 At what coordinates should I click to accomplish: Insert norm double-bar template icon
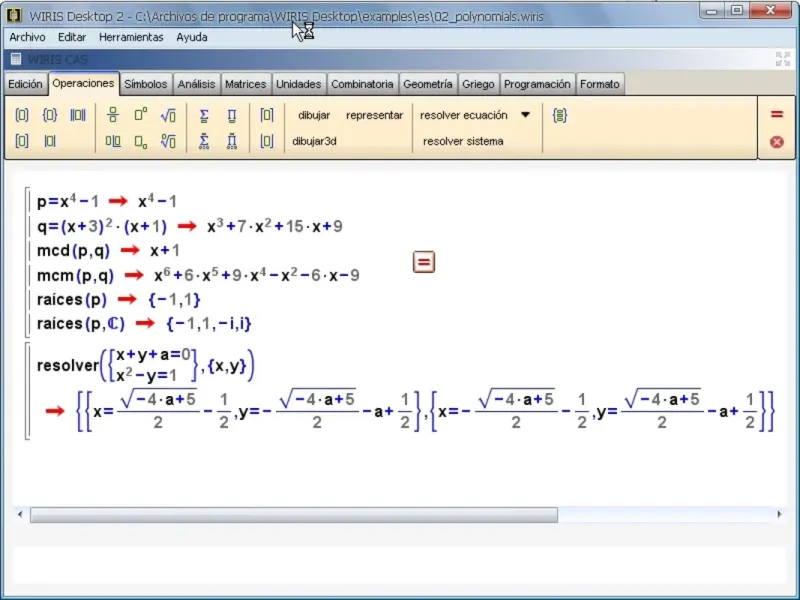(x=78, y=115)
